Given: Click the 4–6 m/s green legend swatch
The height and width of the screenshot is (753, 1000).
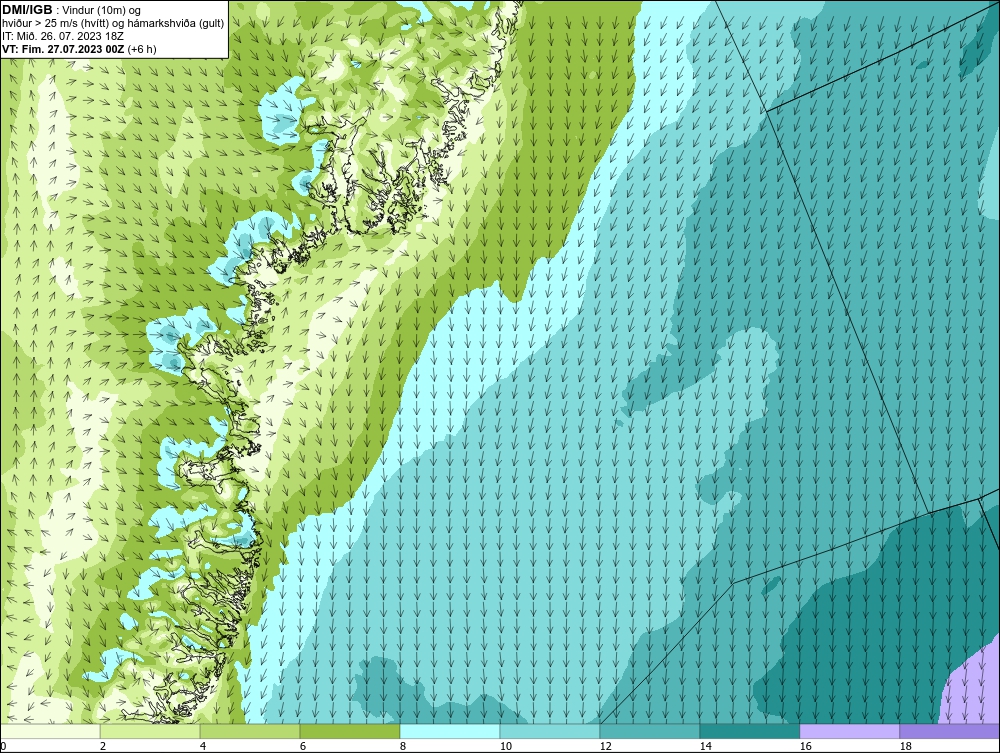Looking at the screenshot, I should pyautogui.click(x=250, y=731).
